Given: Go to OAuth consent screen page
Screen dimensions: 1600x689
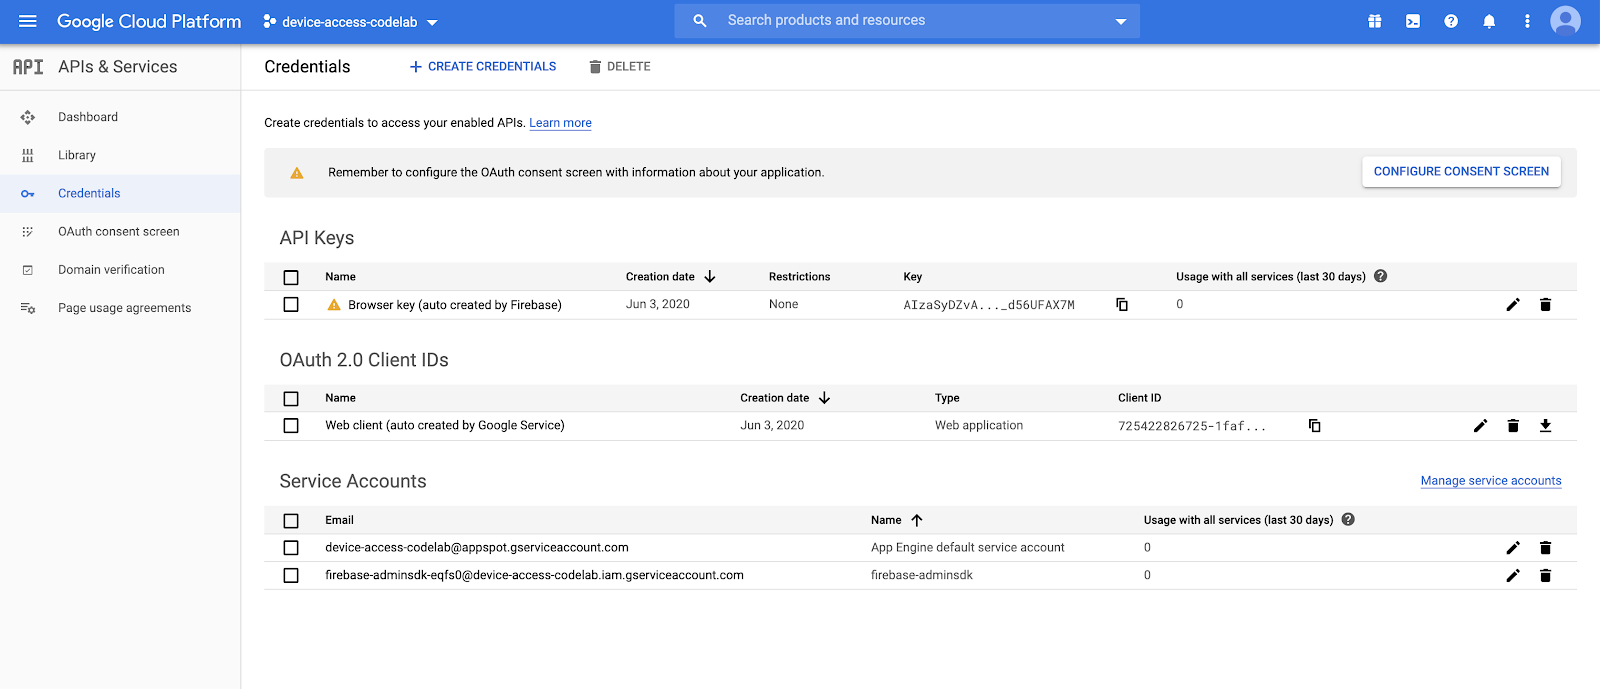Looking at the screenshot, I should tap(118, 232).
